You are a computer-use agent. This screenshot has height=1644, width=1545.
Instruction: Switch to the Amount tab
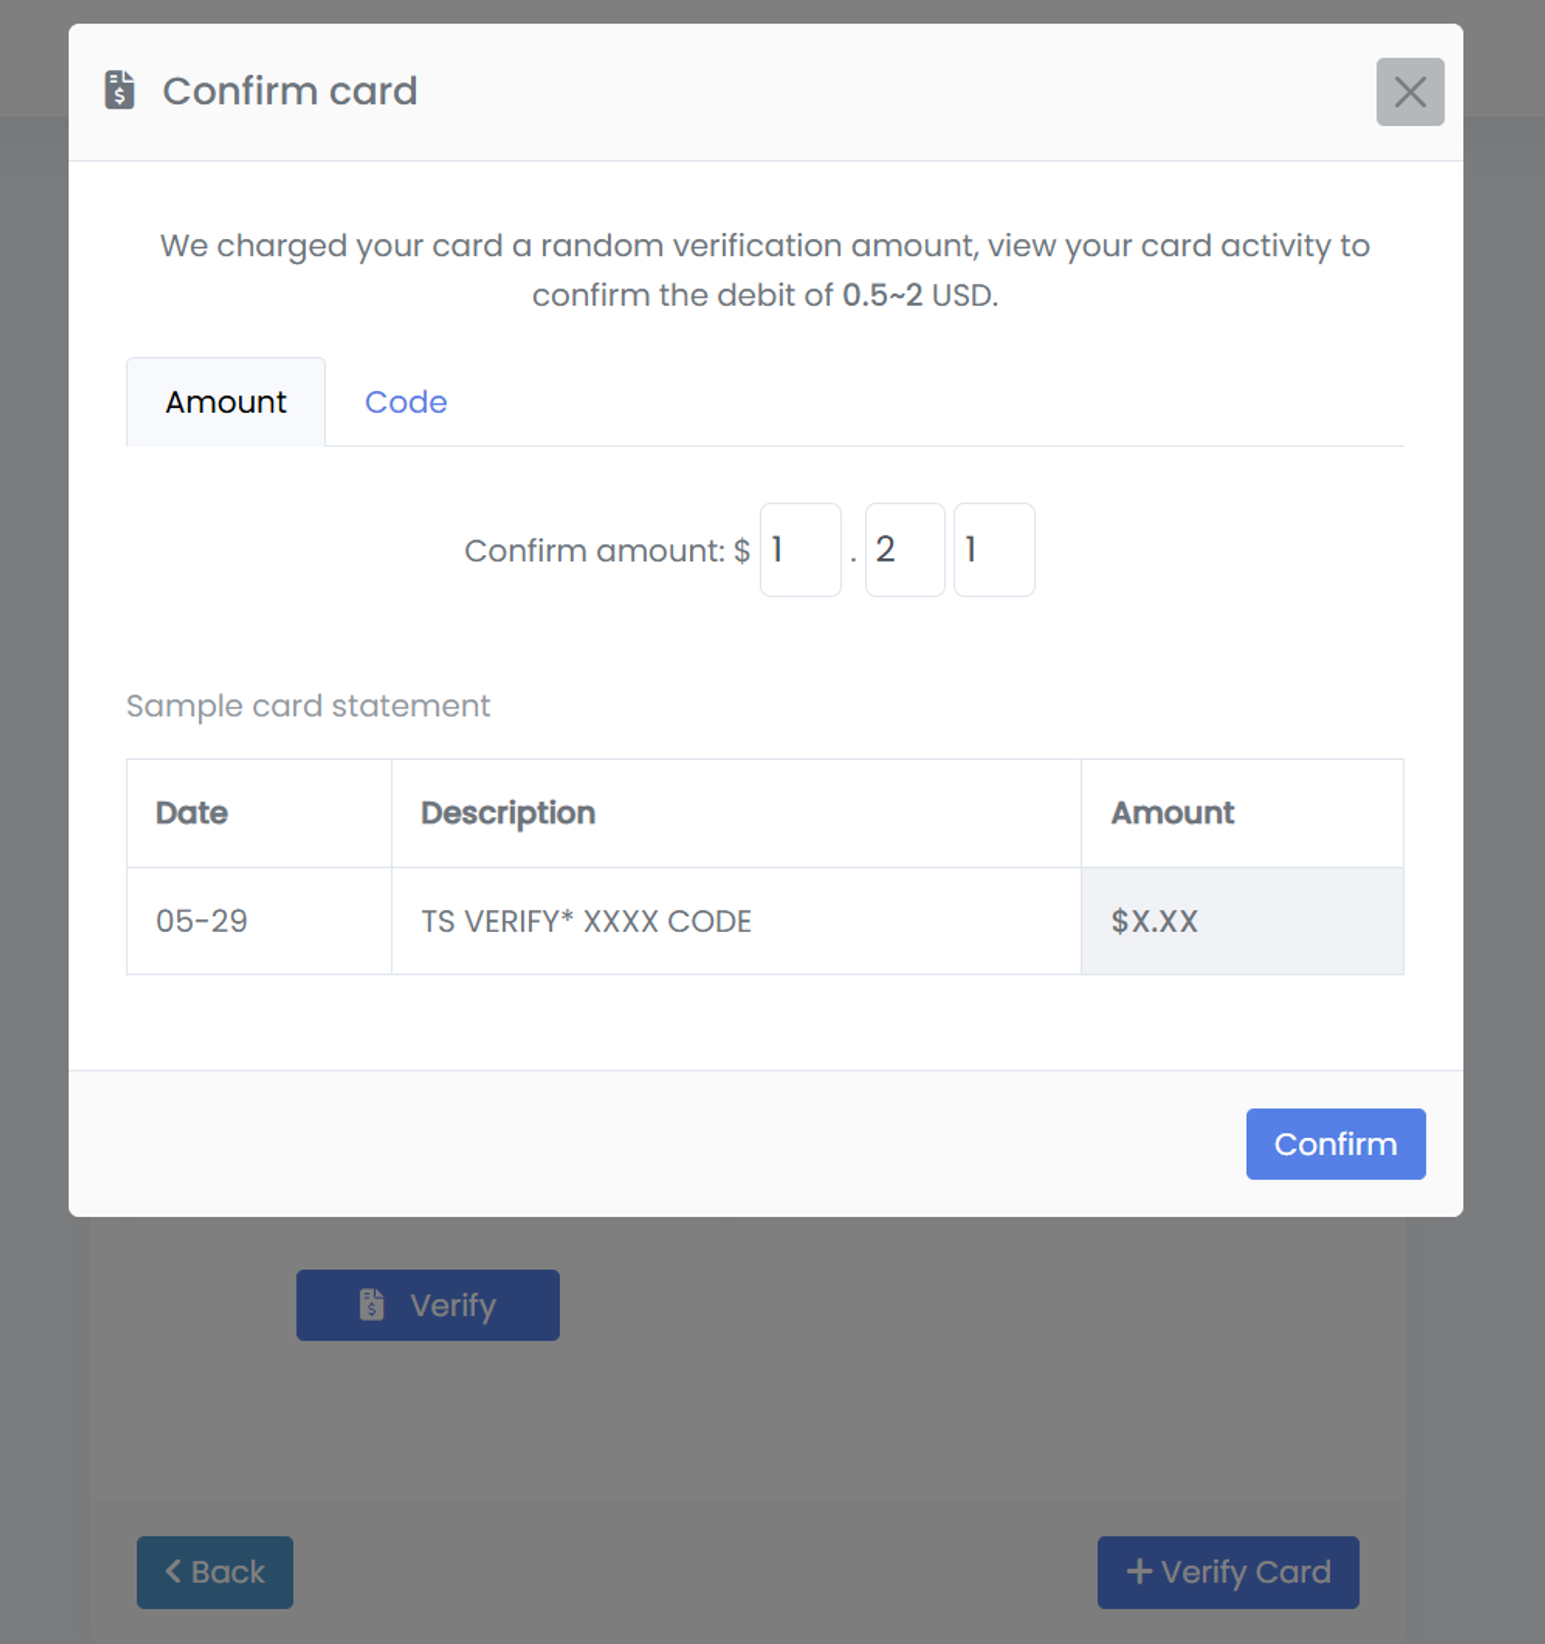pyautogui.click(x=226, y=402)
